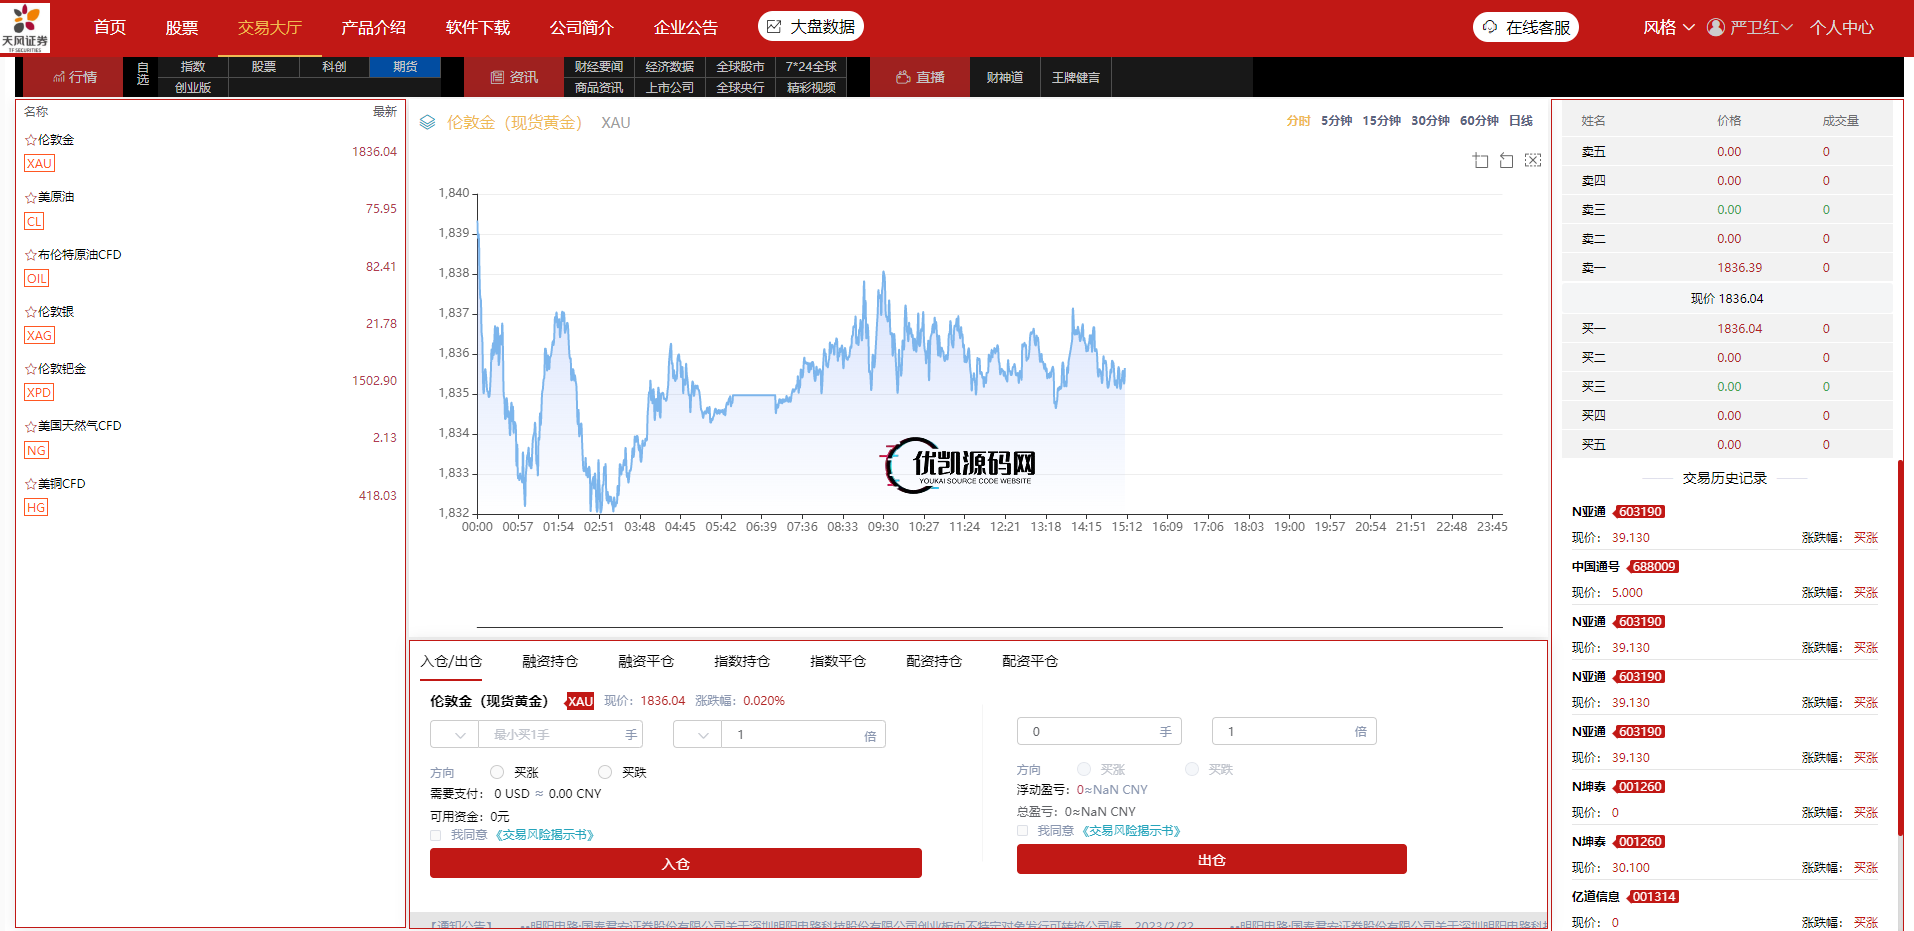This screenshot has height=931, width=1914.
Task: Click the star next to 伦敦银
Action: point(31,312)
